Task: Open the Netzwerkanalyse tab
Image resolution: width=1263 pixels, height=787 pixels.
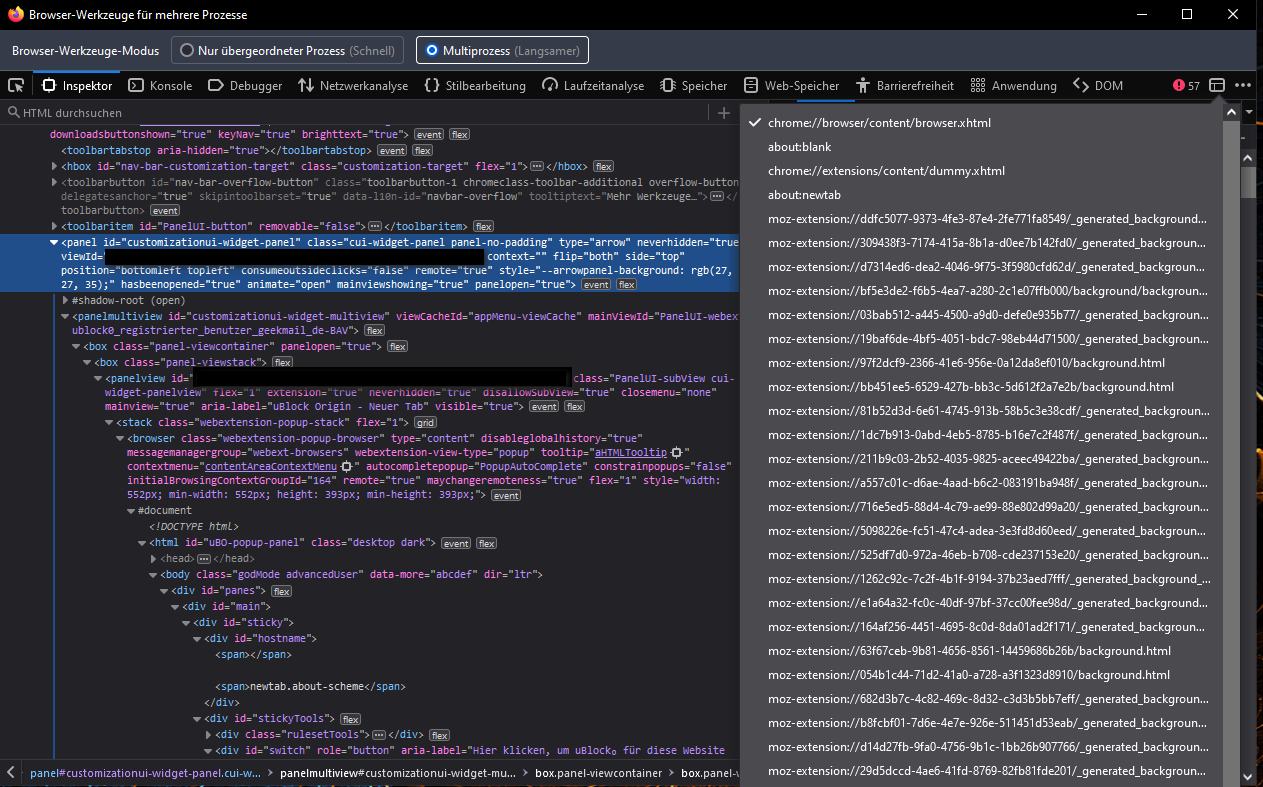Action: 353,86
